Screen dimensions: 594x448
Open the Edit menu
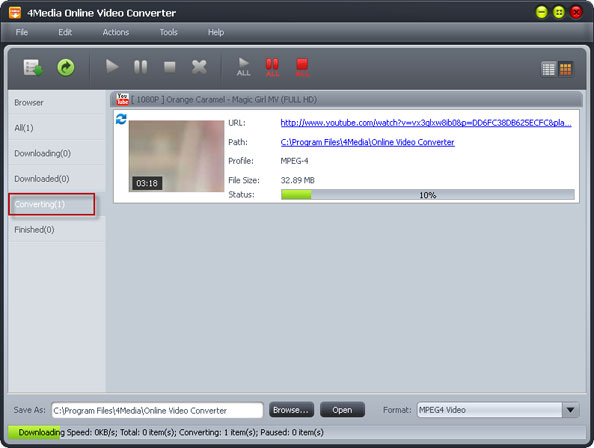tap(65, 32)
